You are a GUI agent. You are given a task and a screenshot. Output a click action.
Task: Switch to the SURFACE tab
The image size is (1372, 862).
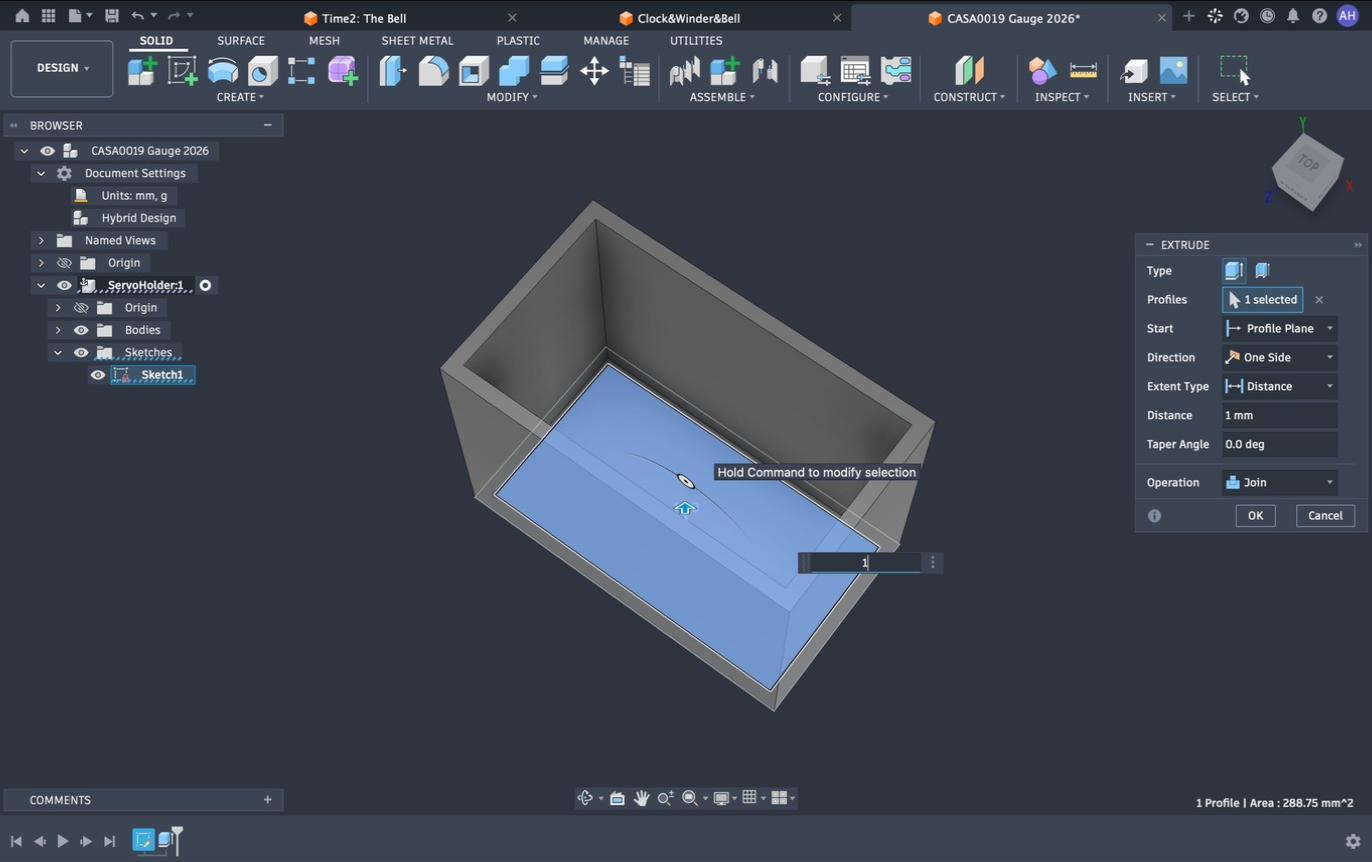coord(241,41)
